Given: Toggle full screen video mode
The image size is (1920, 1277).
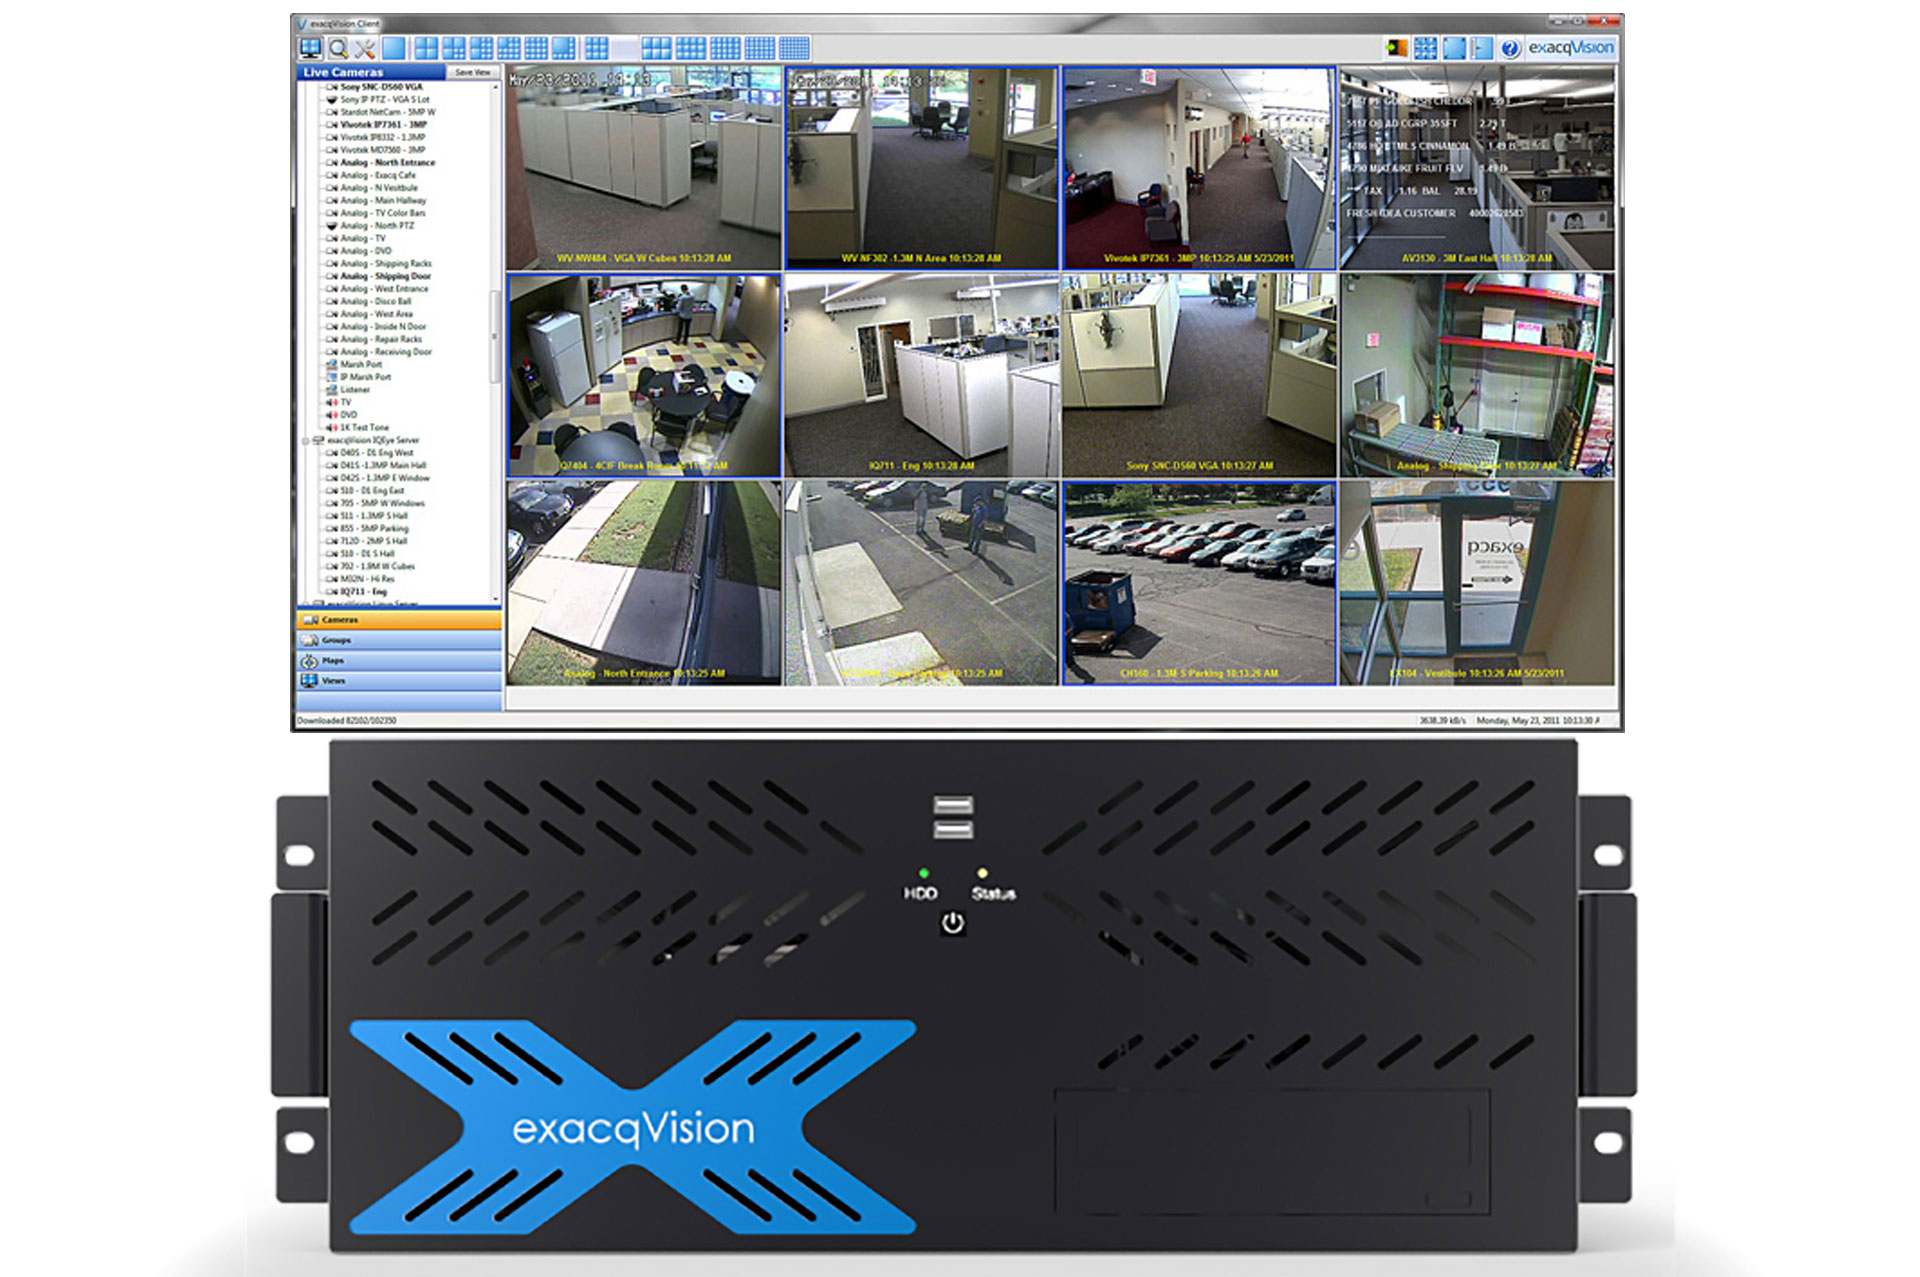Looking at the screenshot, I should coord(1453,48).
